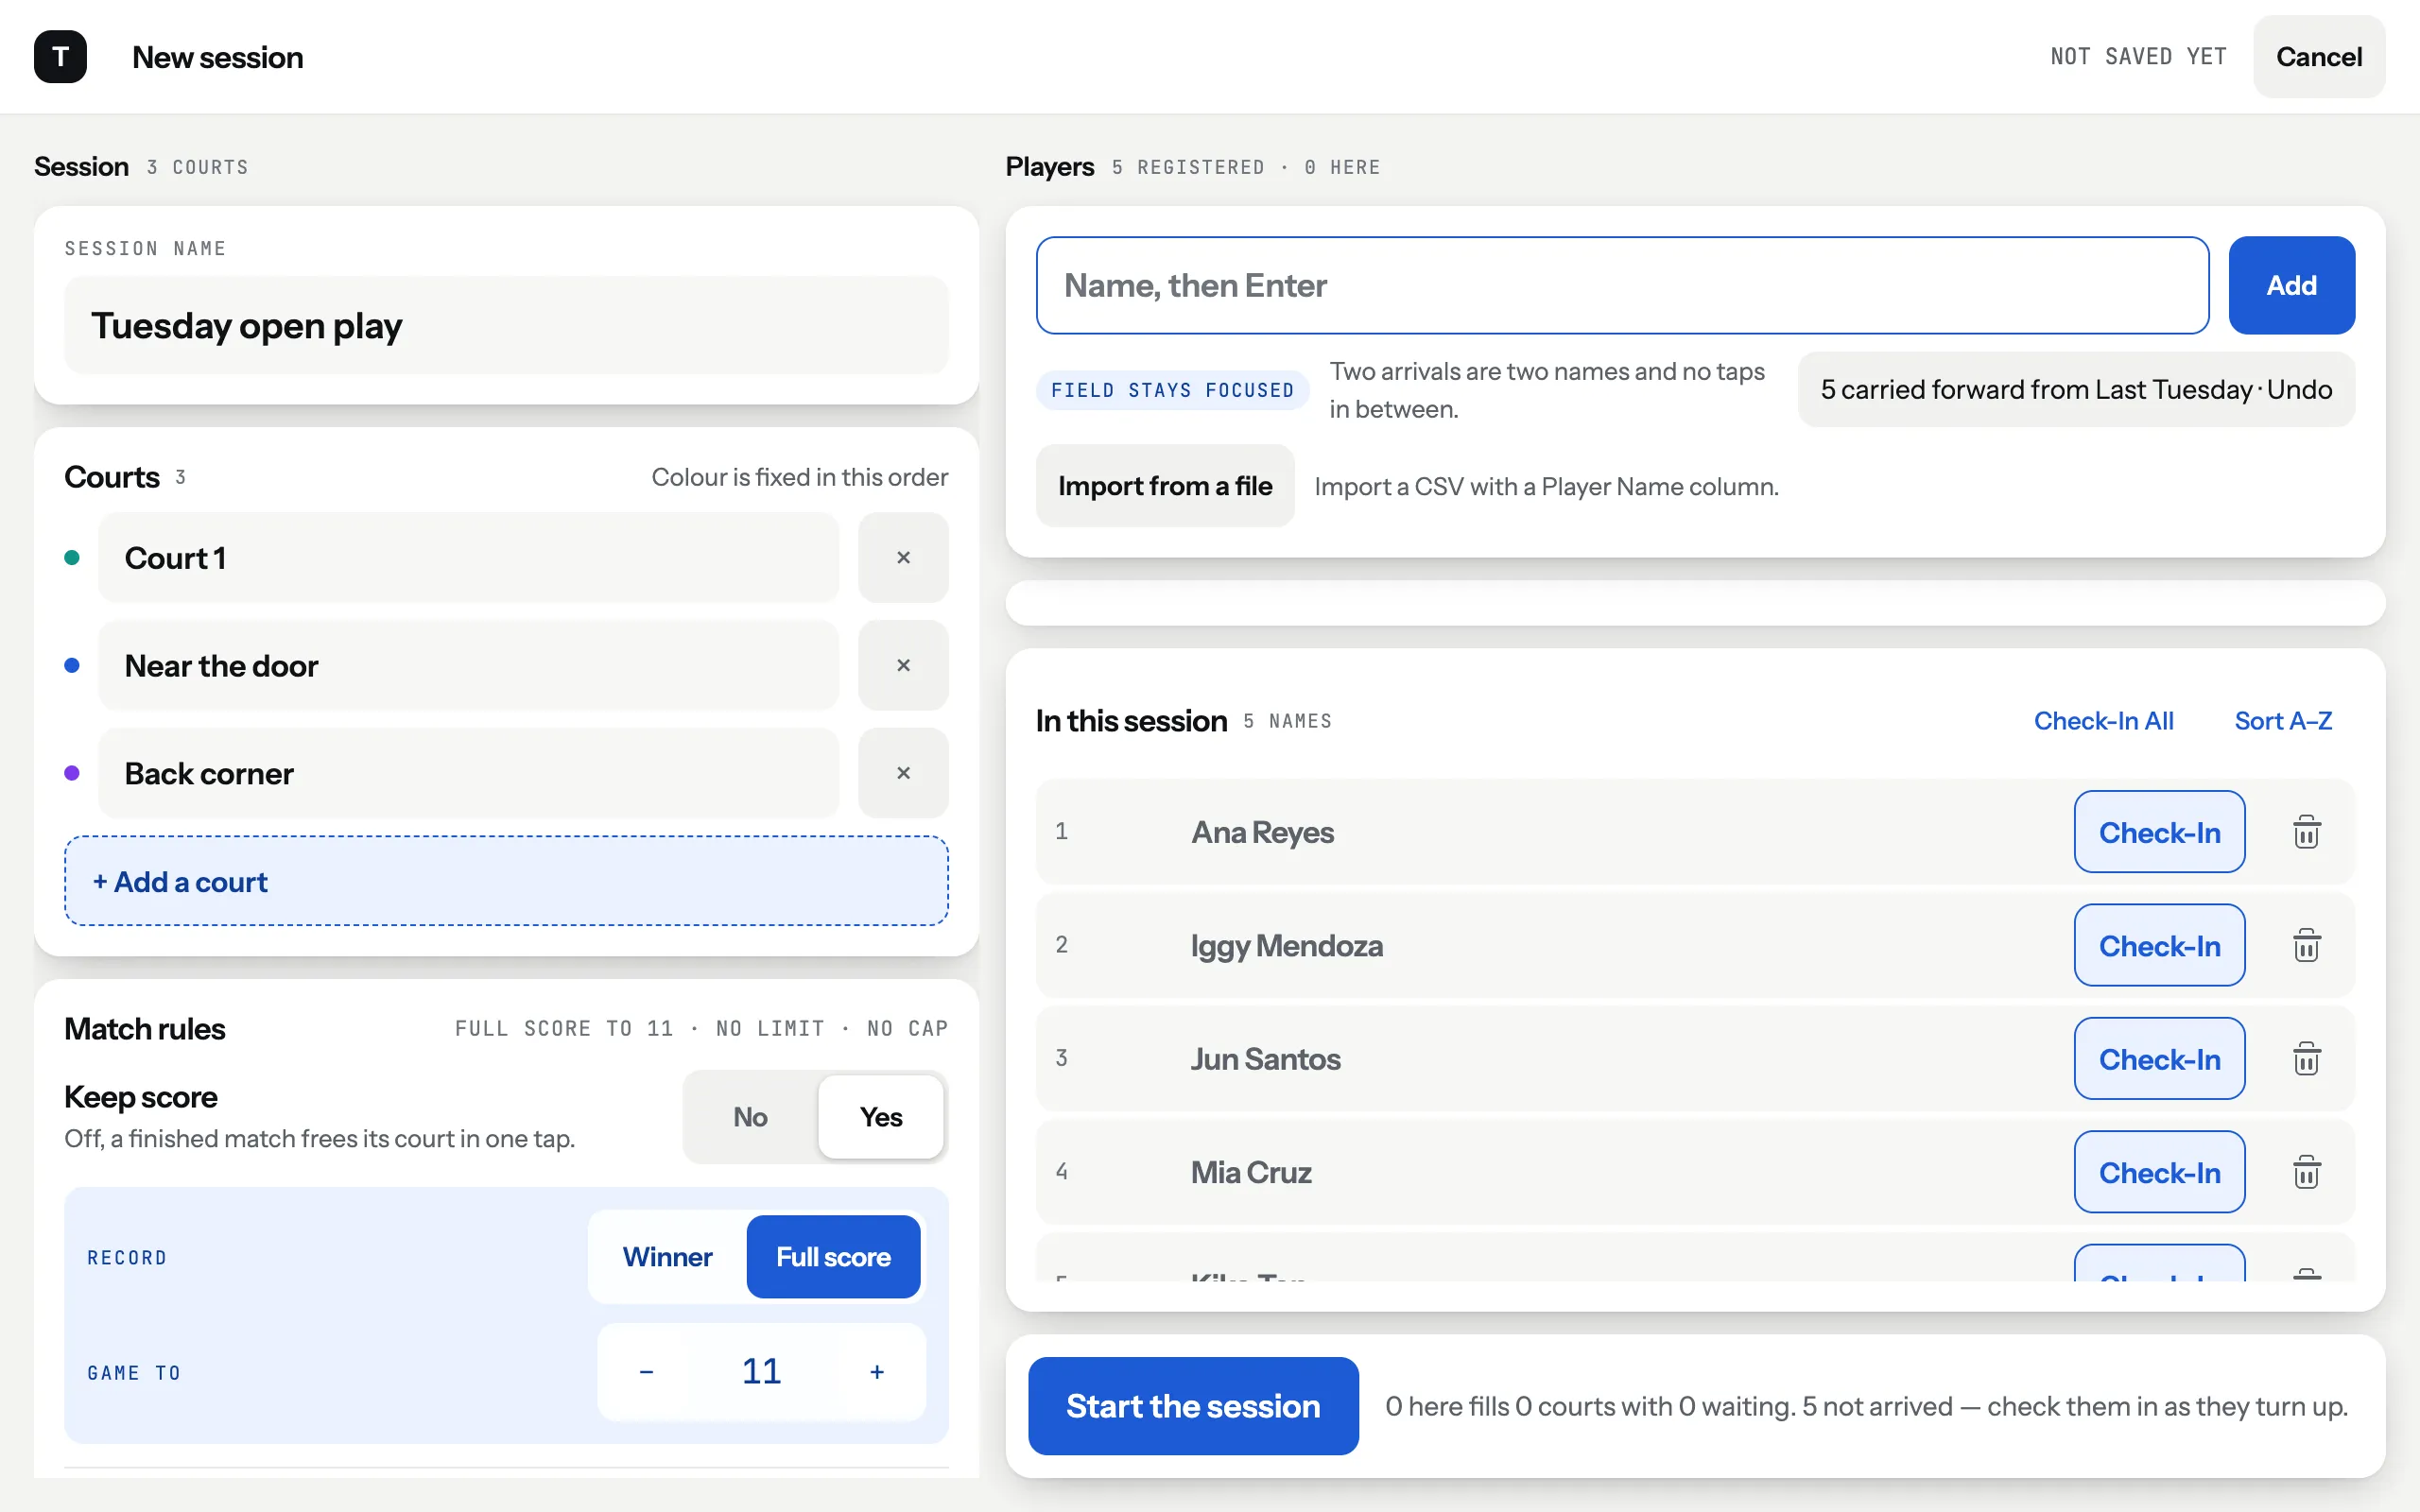Delete Jun Santos using the trash icon
The width and height of the screenshot is (2420, 1512).
pyautogui.click(x=2306, y=1058)
